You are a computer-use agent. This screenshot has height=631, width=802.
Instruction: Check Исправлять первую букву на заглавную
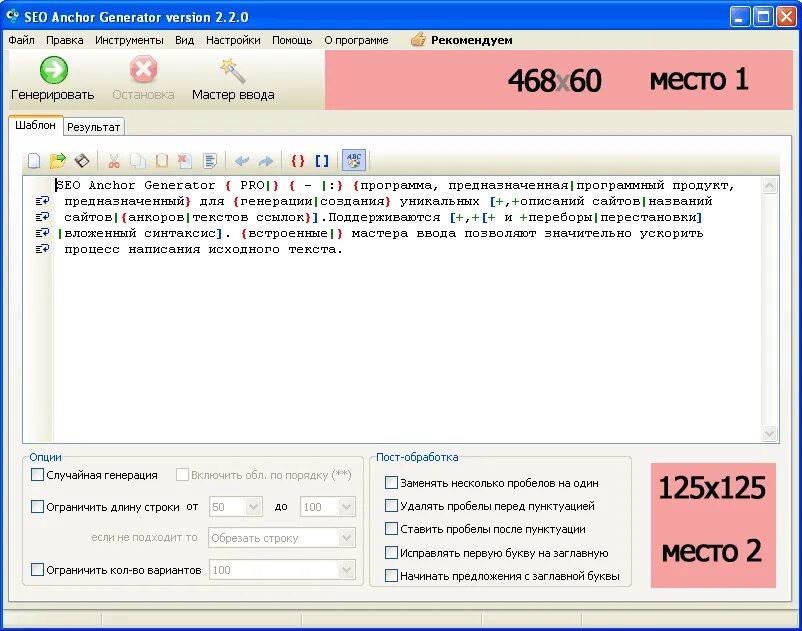click(x=391, y=553)
